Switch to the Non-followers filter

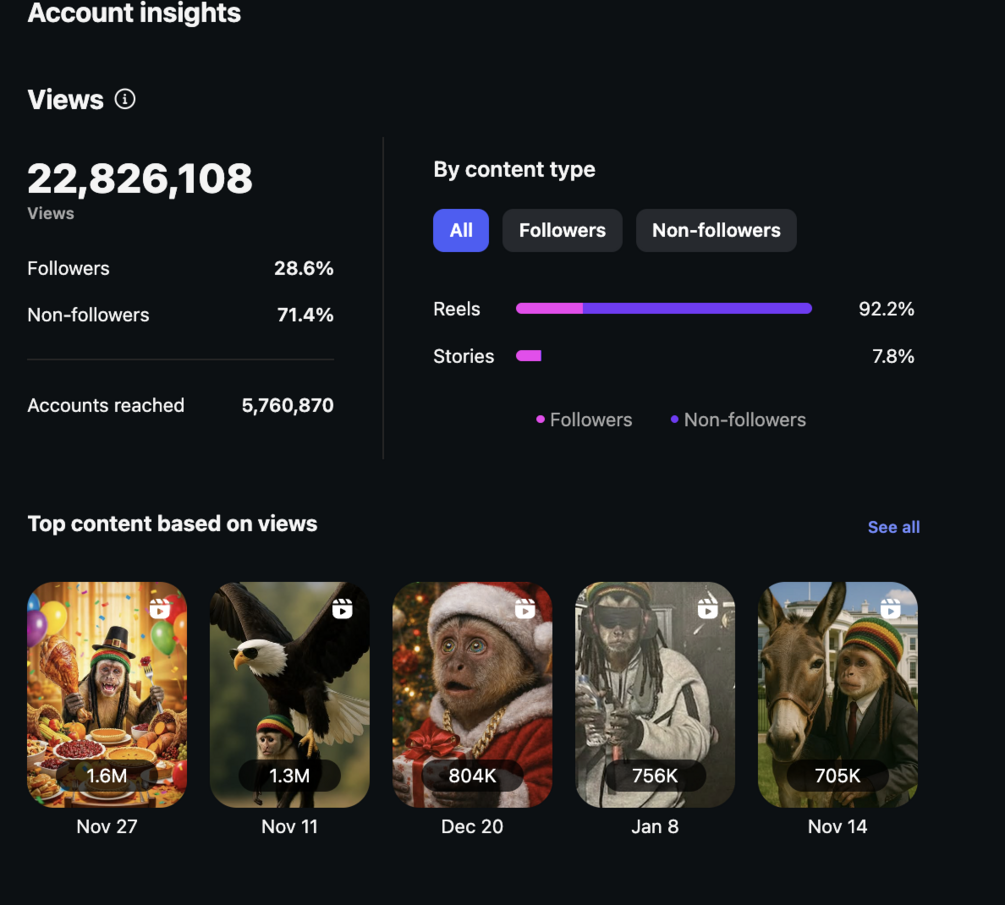point(716,230)
